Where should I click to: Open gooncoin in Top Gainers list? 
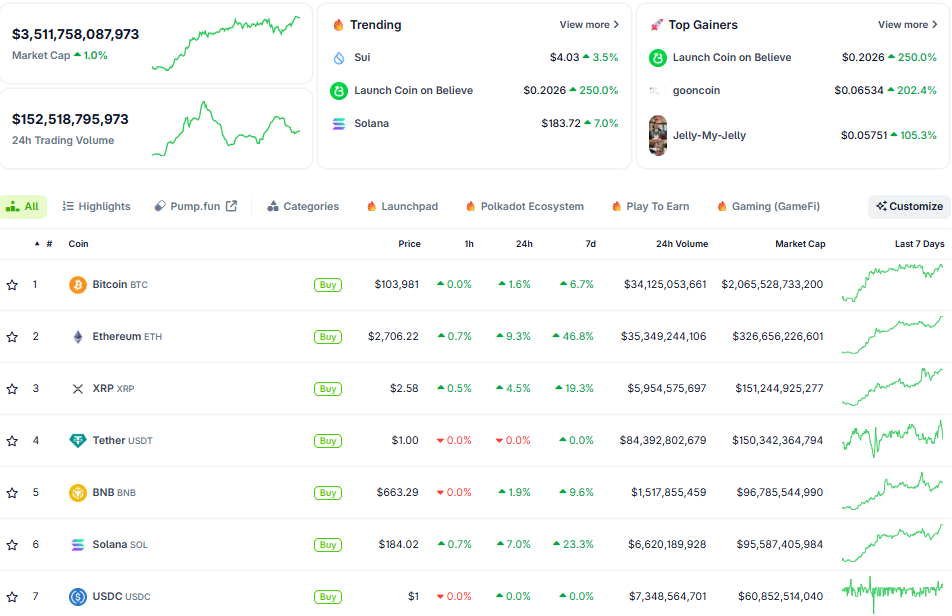coord(696,91)
